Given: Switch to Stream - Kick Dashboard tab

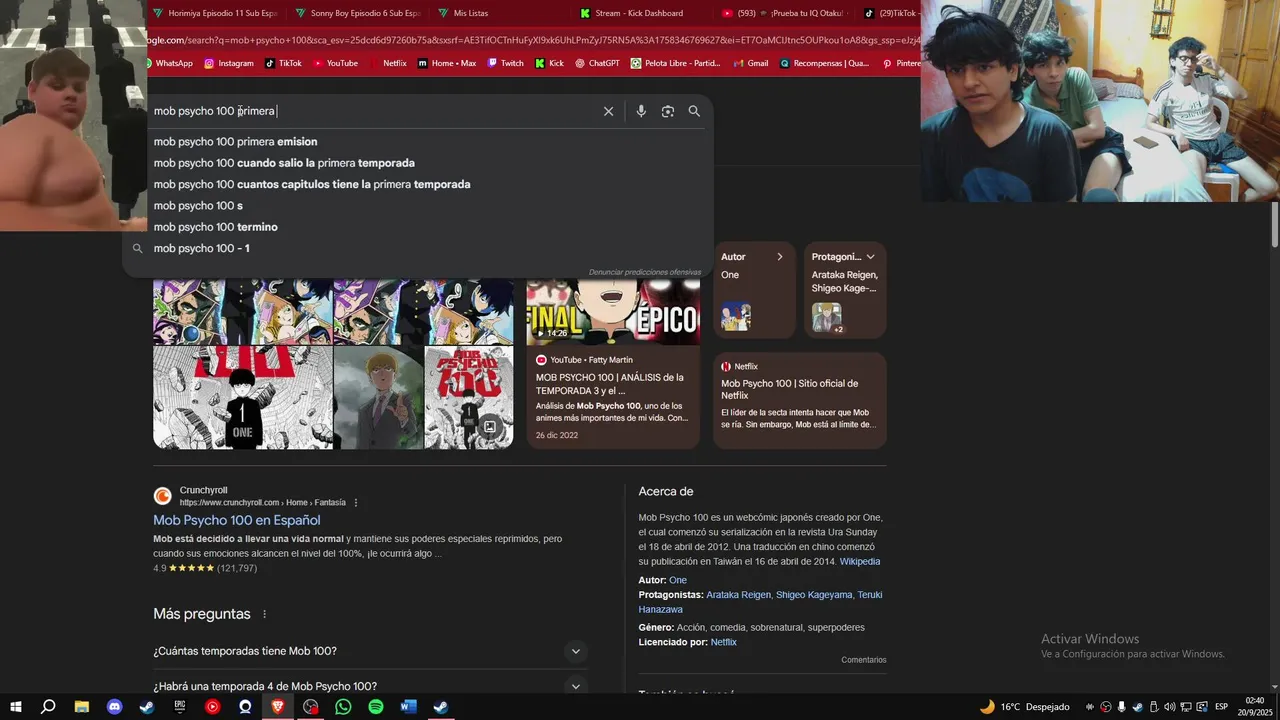Looking at the screenshot, I should pyautogui.click(x=643, y=13).
